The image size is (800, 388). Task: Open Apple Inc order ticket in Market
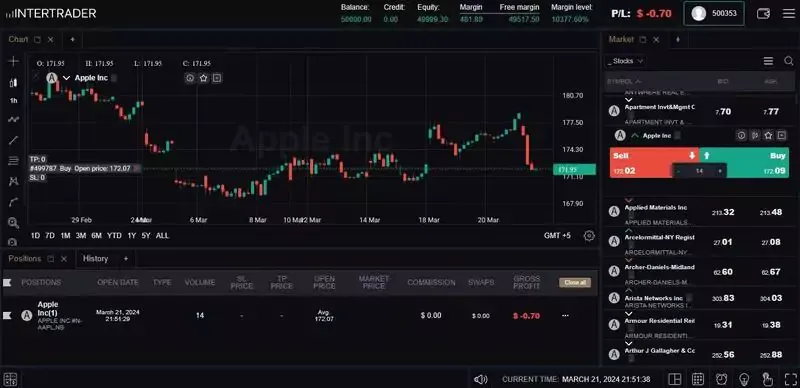[782, 136]
